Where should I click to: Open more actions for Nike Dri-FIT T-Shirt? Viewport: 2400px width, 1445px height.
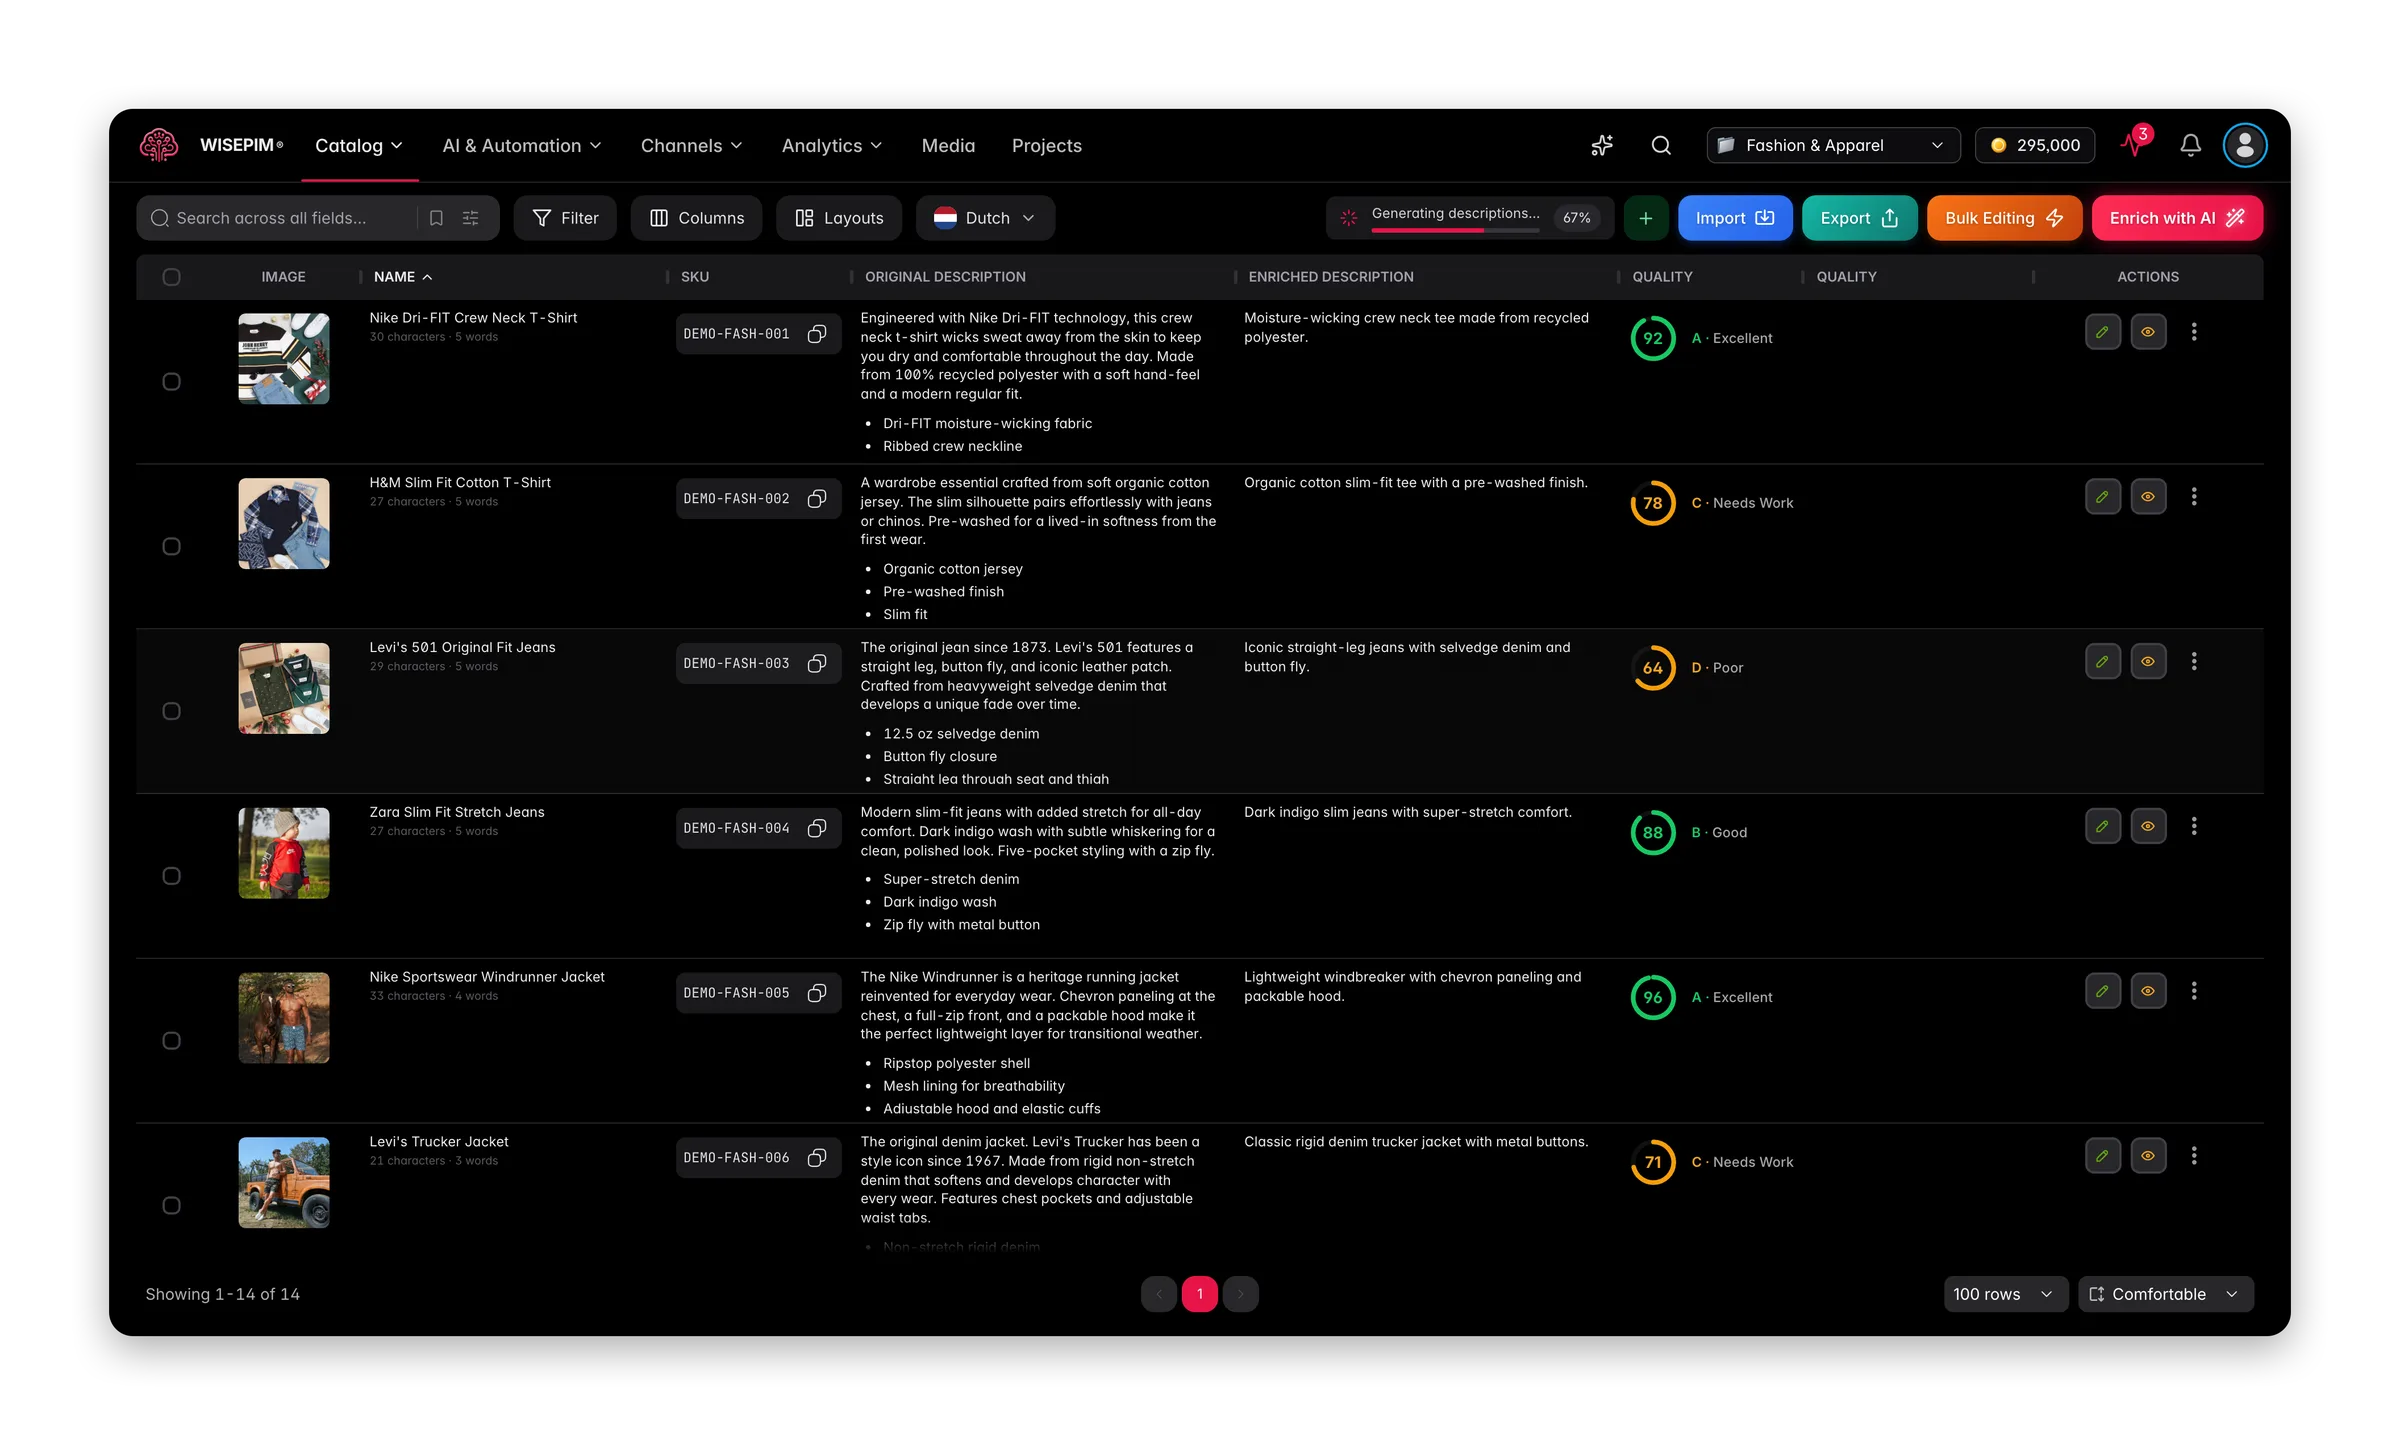pos(2194,332)
